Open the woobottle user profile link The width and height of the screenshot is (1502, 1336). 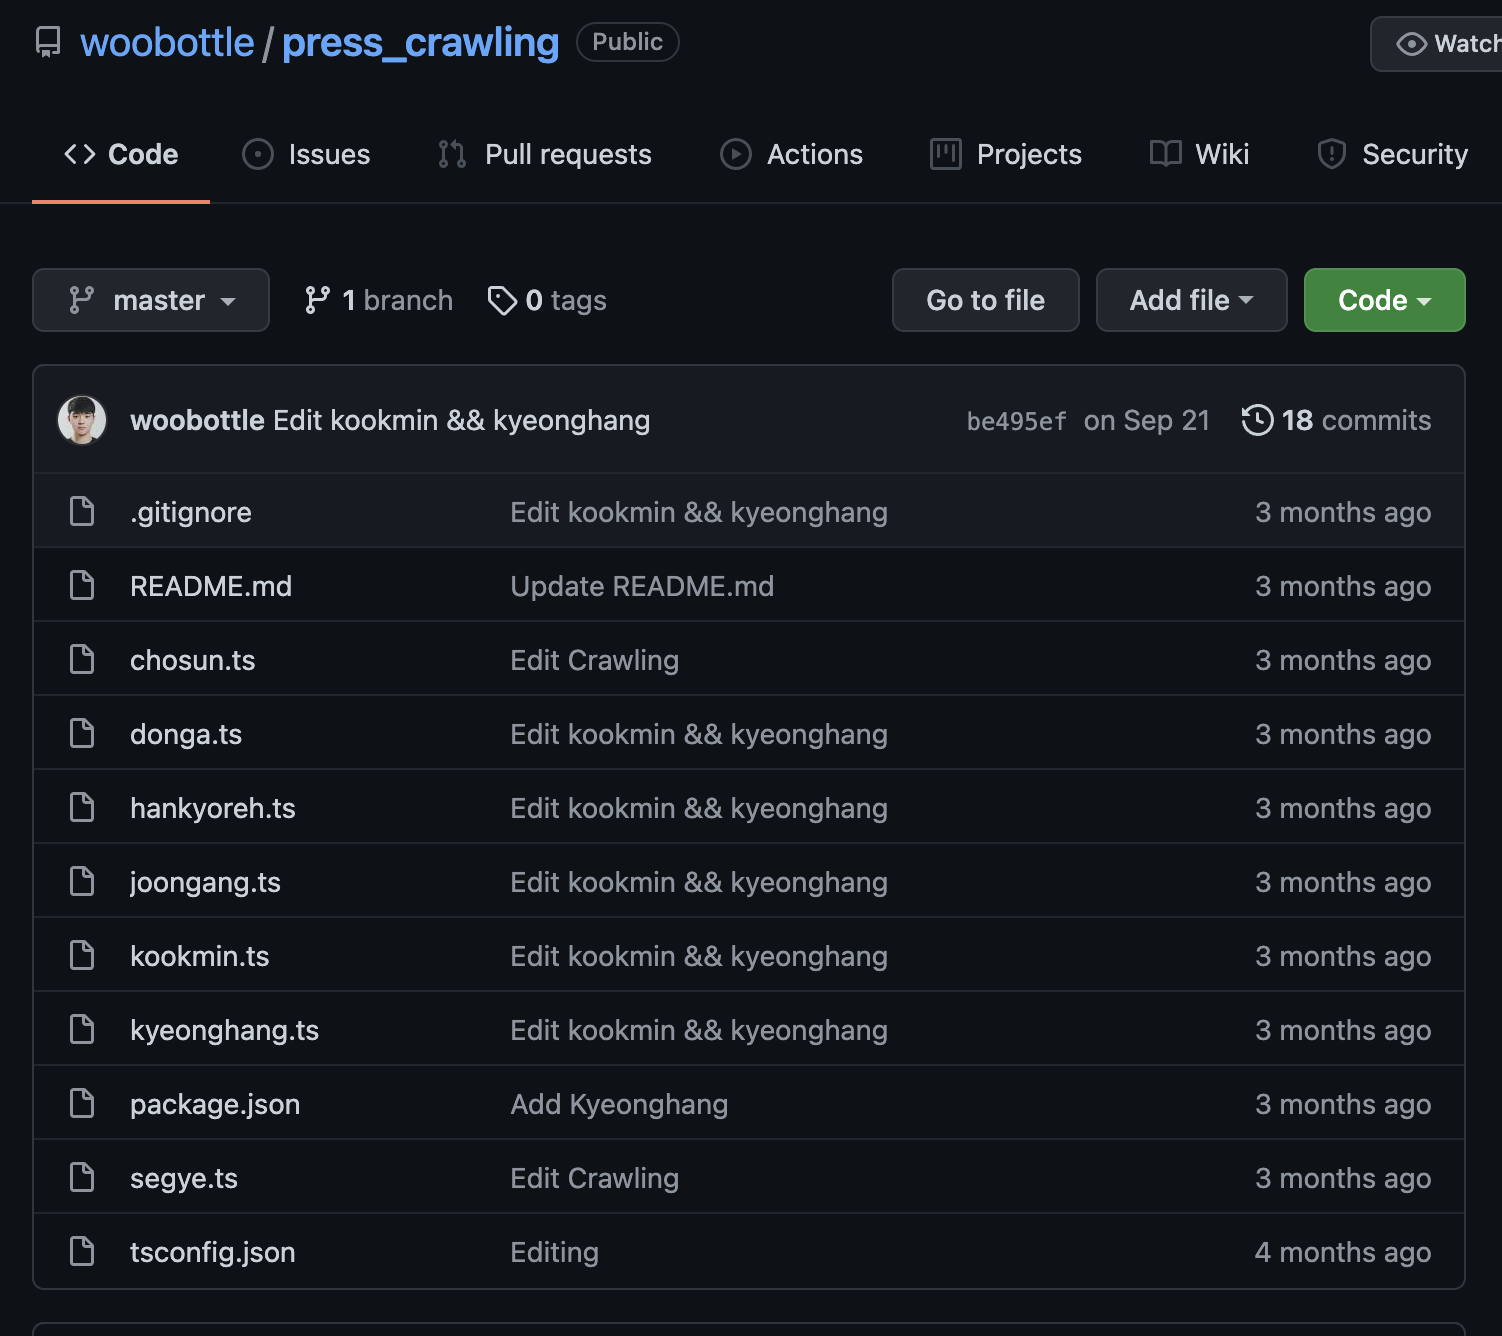167,42
